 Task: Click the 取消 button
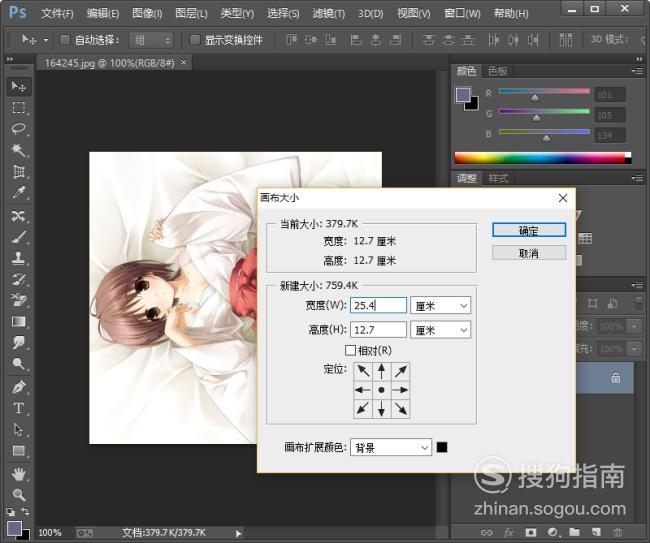click(x=529, y=253)
